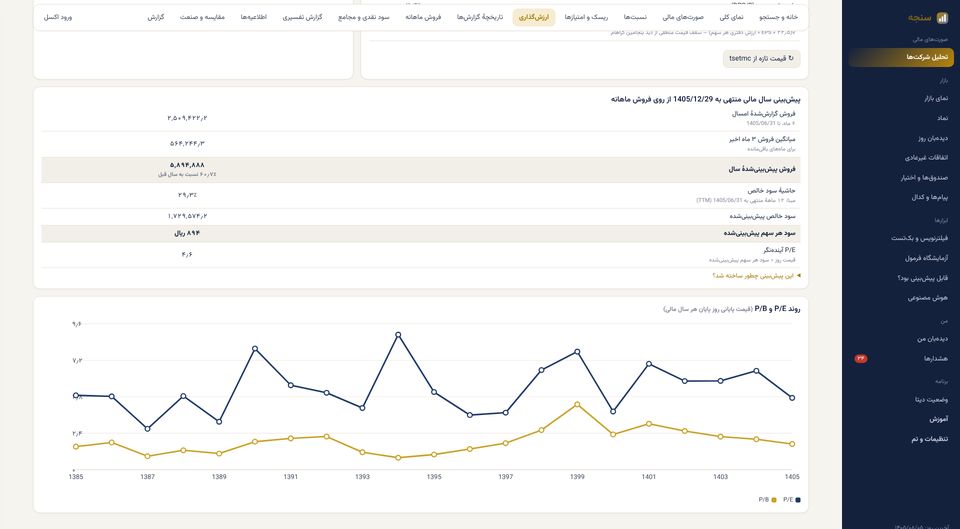This screenshot has height=529, width=960.
Task: Go to the نسبت‌ها tab
Action: click(635, 18)
